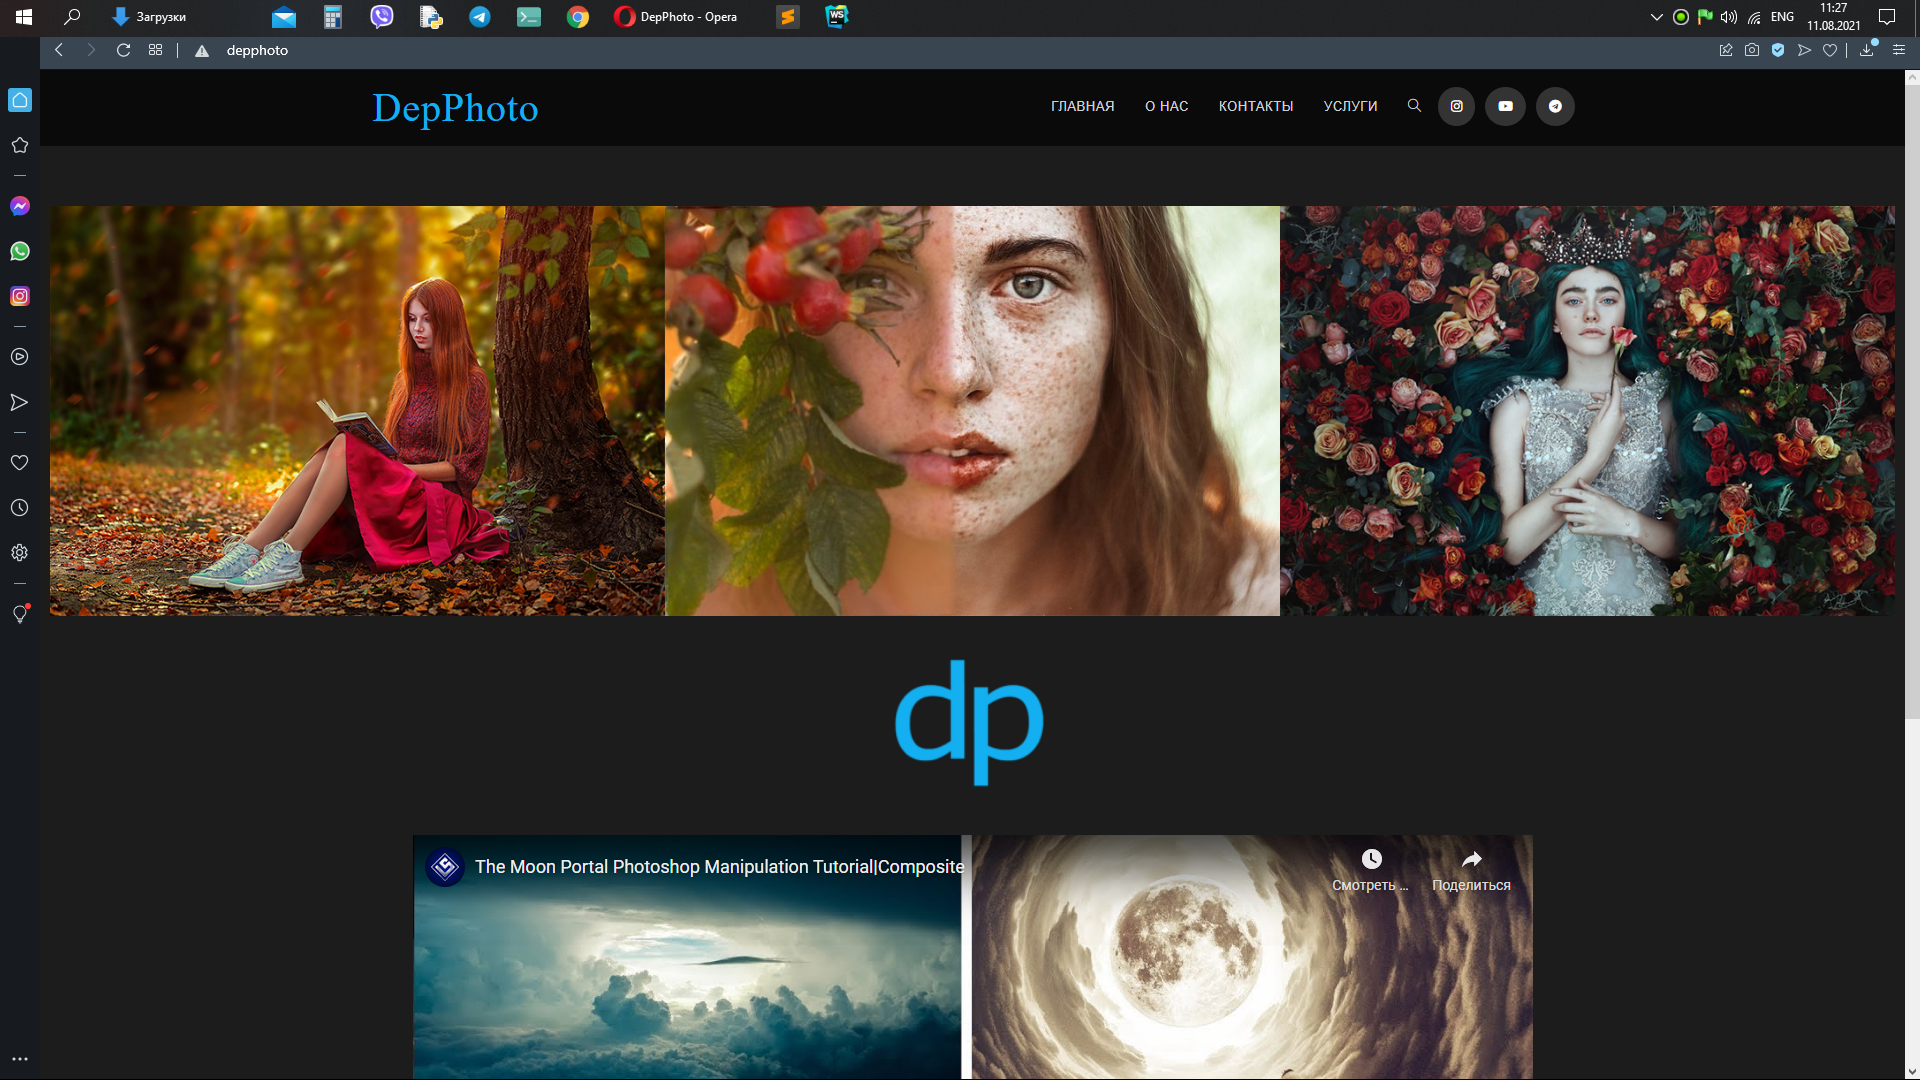Go to ГЛАВНАЯ menu item

1082,106
